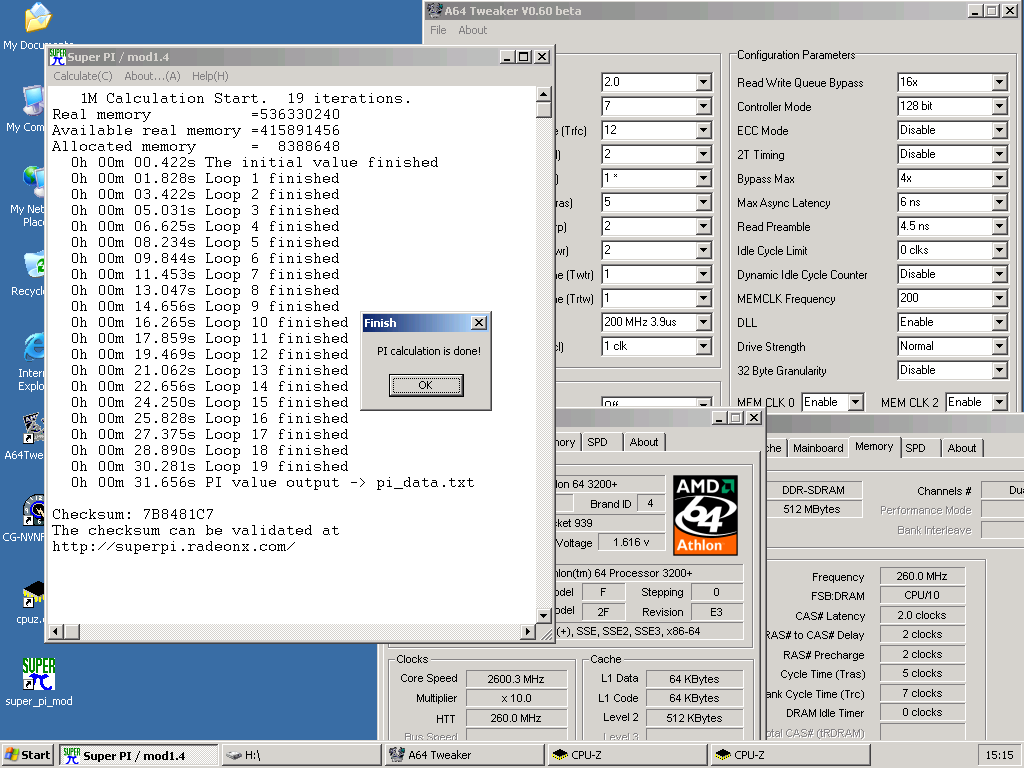Open About menu in A64 Tweaker
The height and width of the screenshot is (768, 1024).
click(x=472, y=30)
